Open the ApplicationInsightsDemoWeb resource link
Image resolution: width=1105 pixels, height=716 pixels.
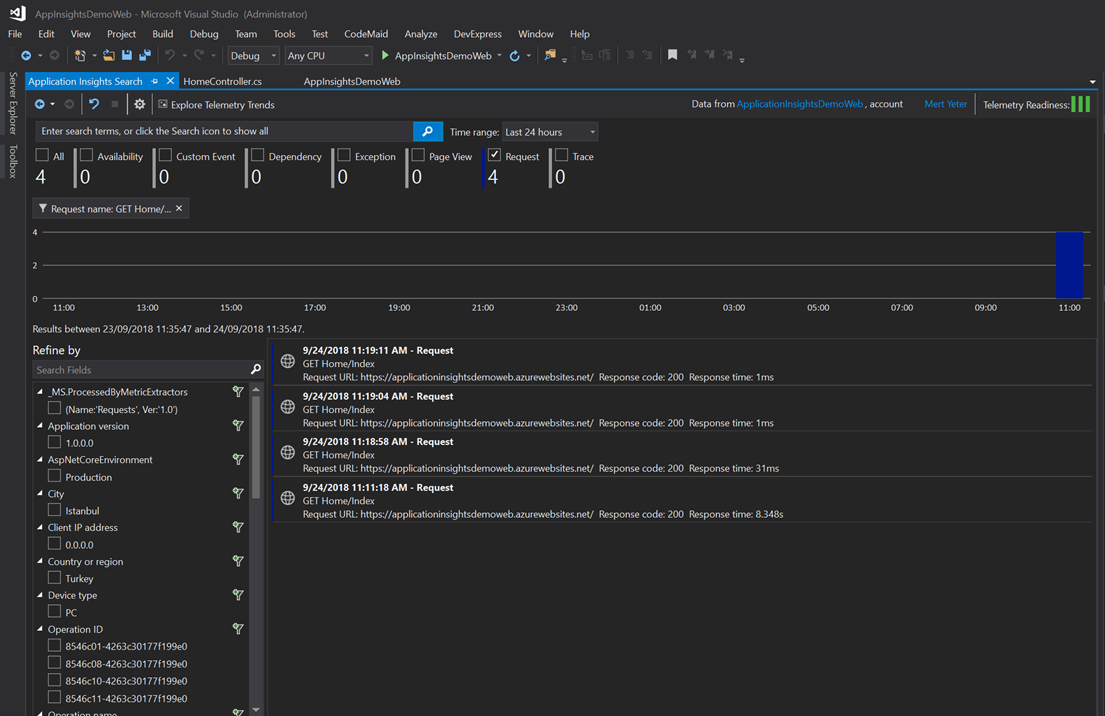click(800, 104)
